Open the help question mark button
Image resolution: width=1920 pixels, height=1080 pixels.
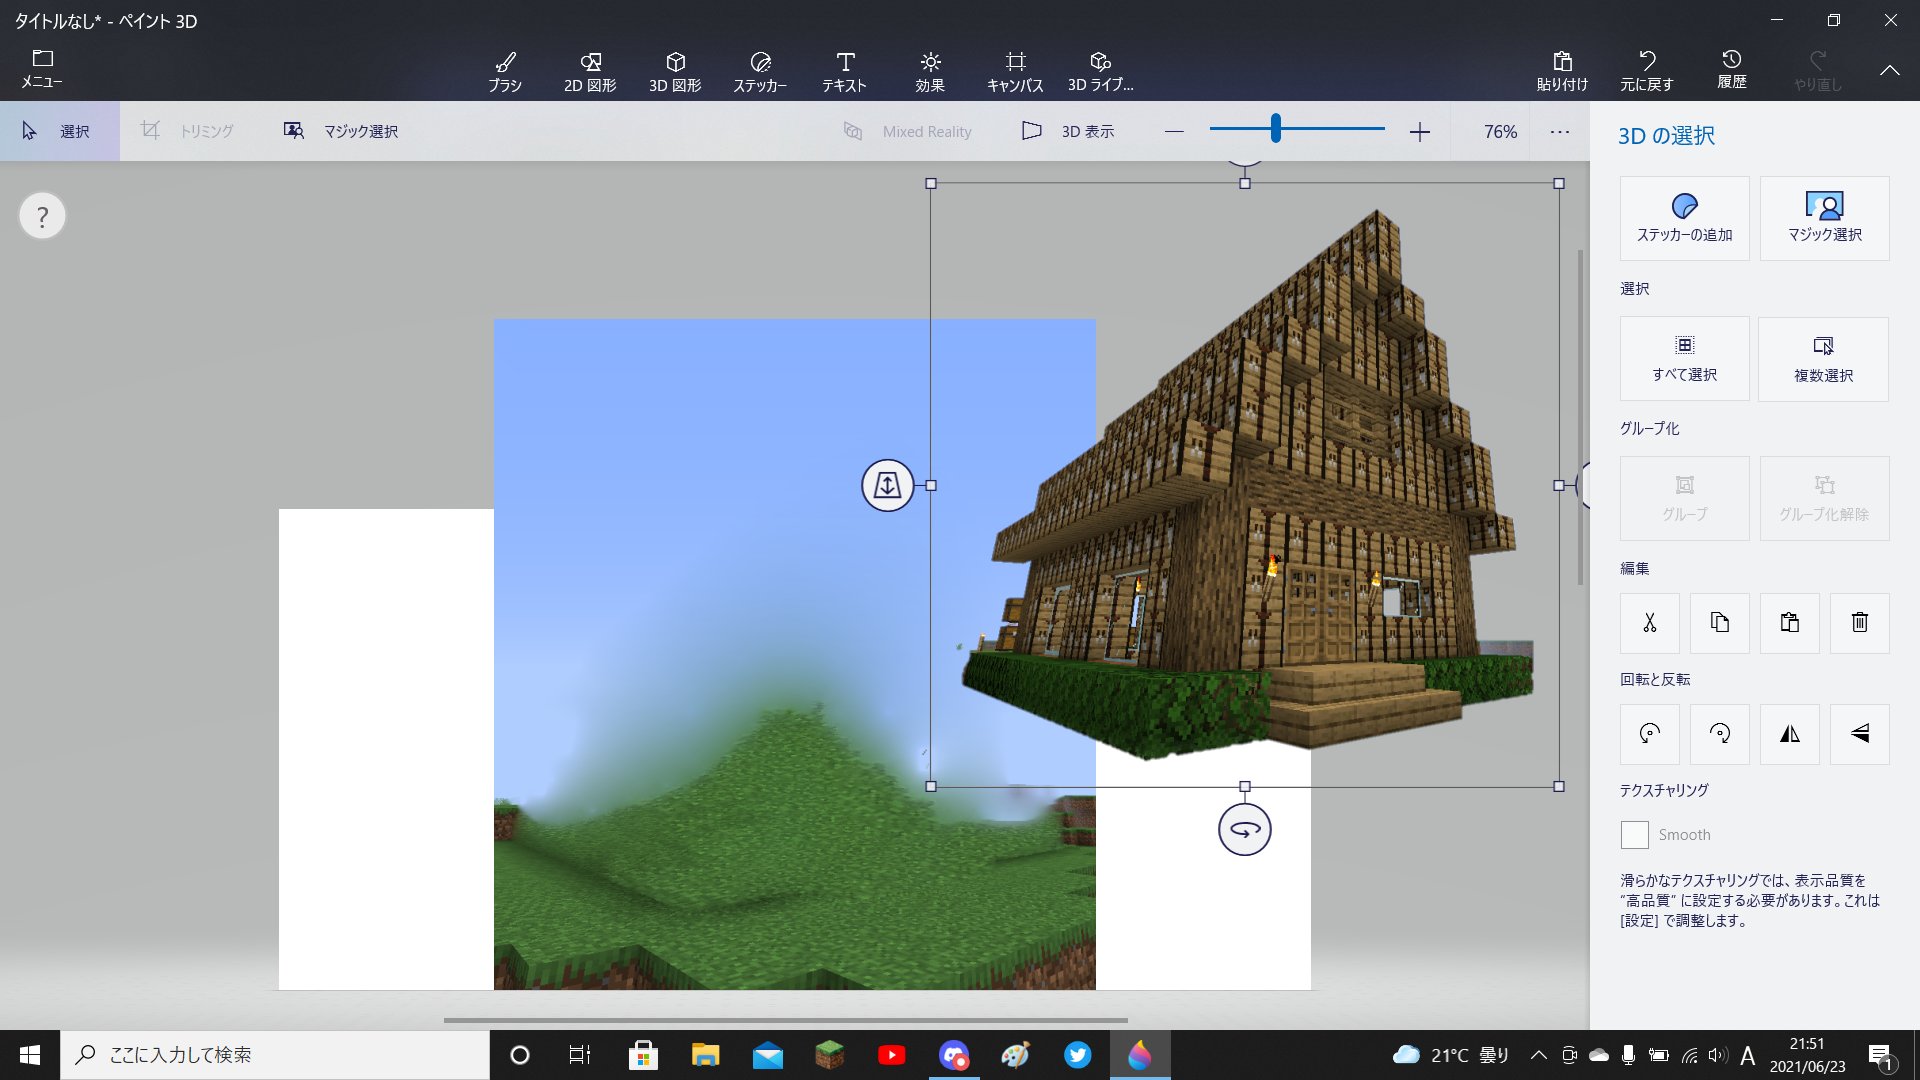tap(42, 216)
